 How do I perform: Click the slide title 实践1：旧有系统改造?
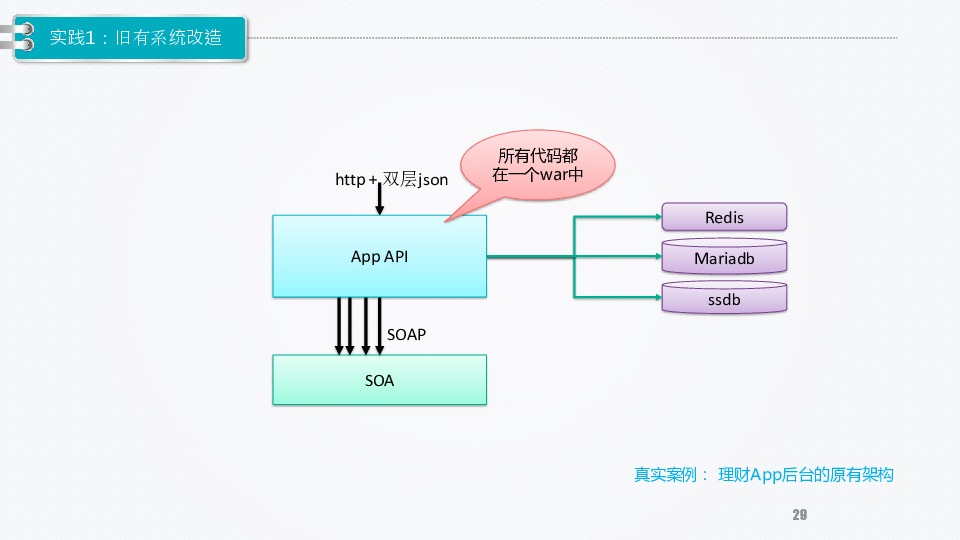pos(135,38)
